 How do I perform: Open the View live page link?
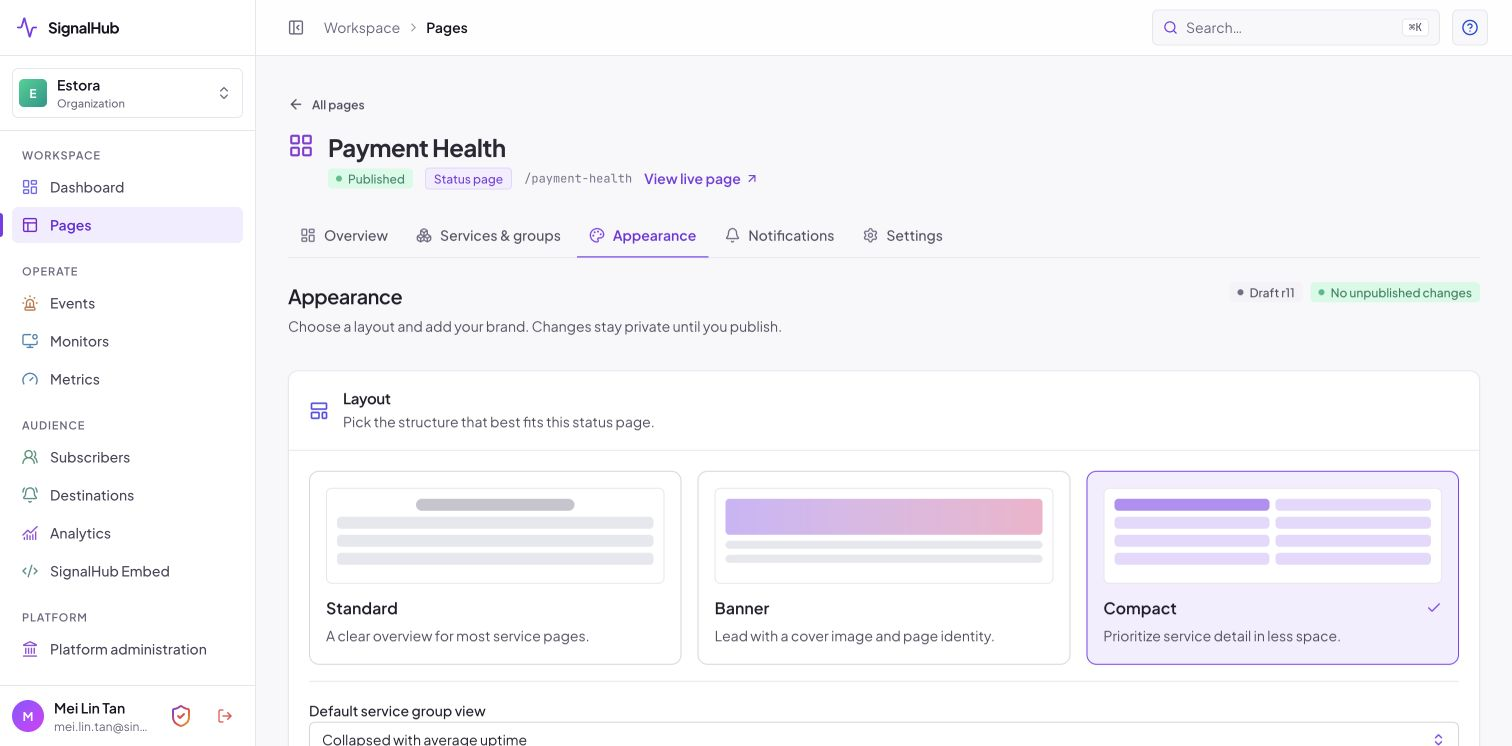coord(701,179)
